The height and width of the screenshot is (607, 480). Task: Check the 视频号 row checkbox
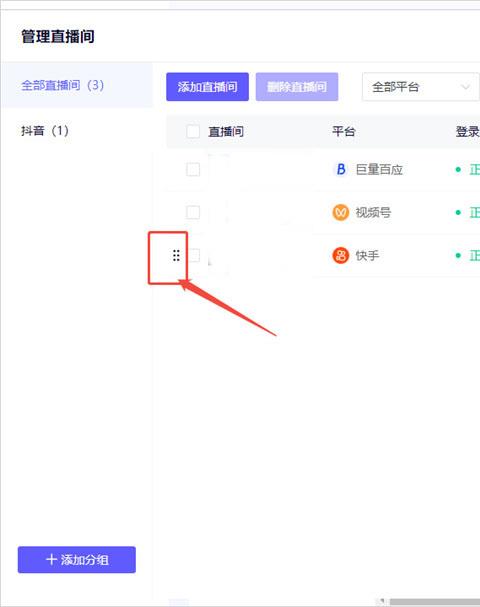[193, 212]
